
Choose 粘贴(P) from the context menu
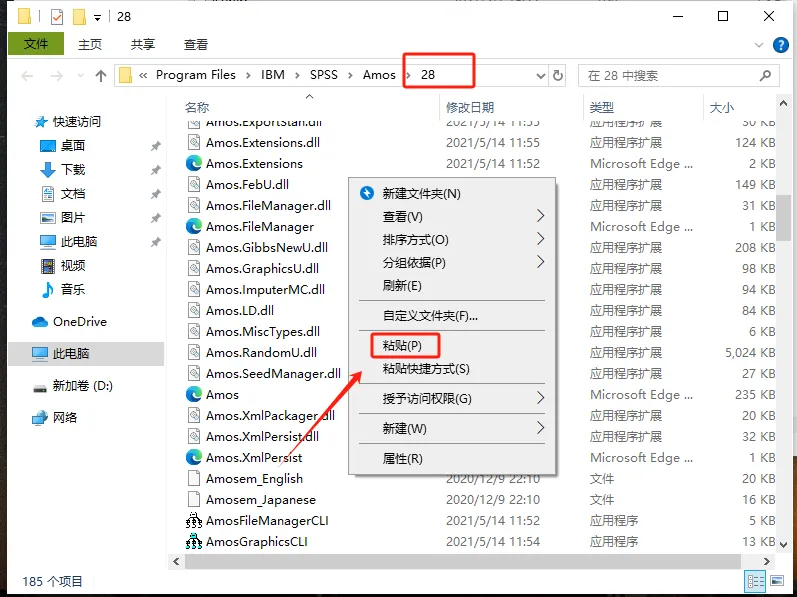(x=402, y=345)
